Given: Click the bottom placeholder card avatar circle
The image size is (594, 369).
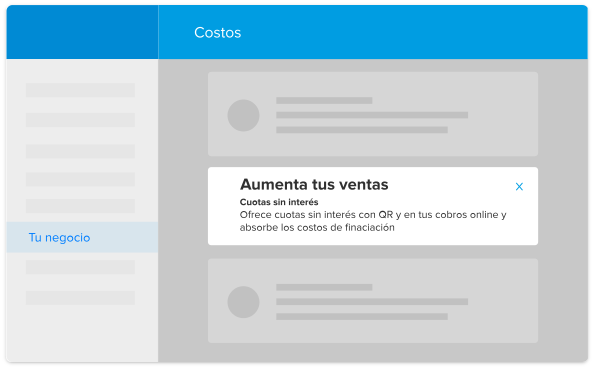Looking at the screenshot, I should (x=243, y=302).
